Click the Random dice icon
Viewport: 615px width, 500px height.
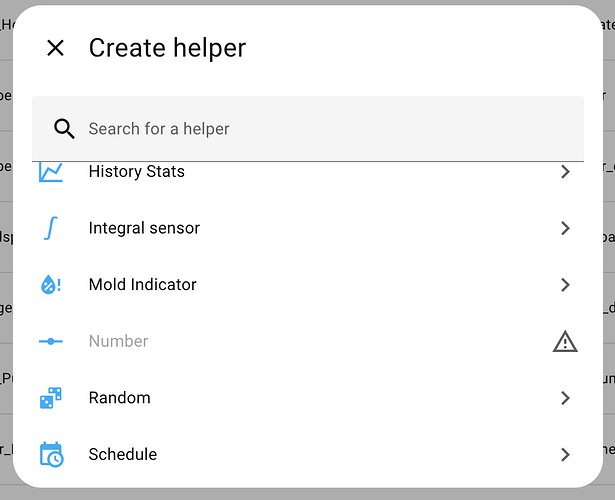click(51, 398)
